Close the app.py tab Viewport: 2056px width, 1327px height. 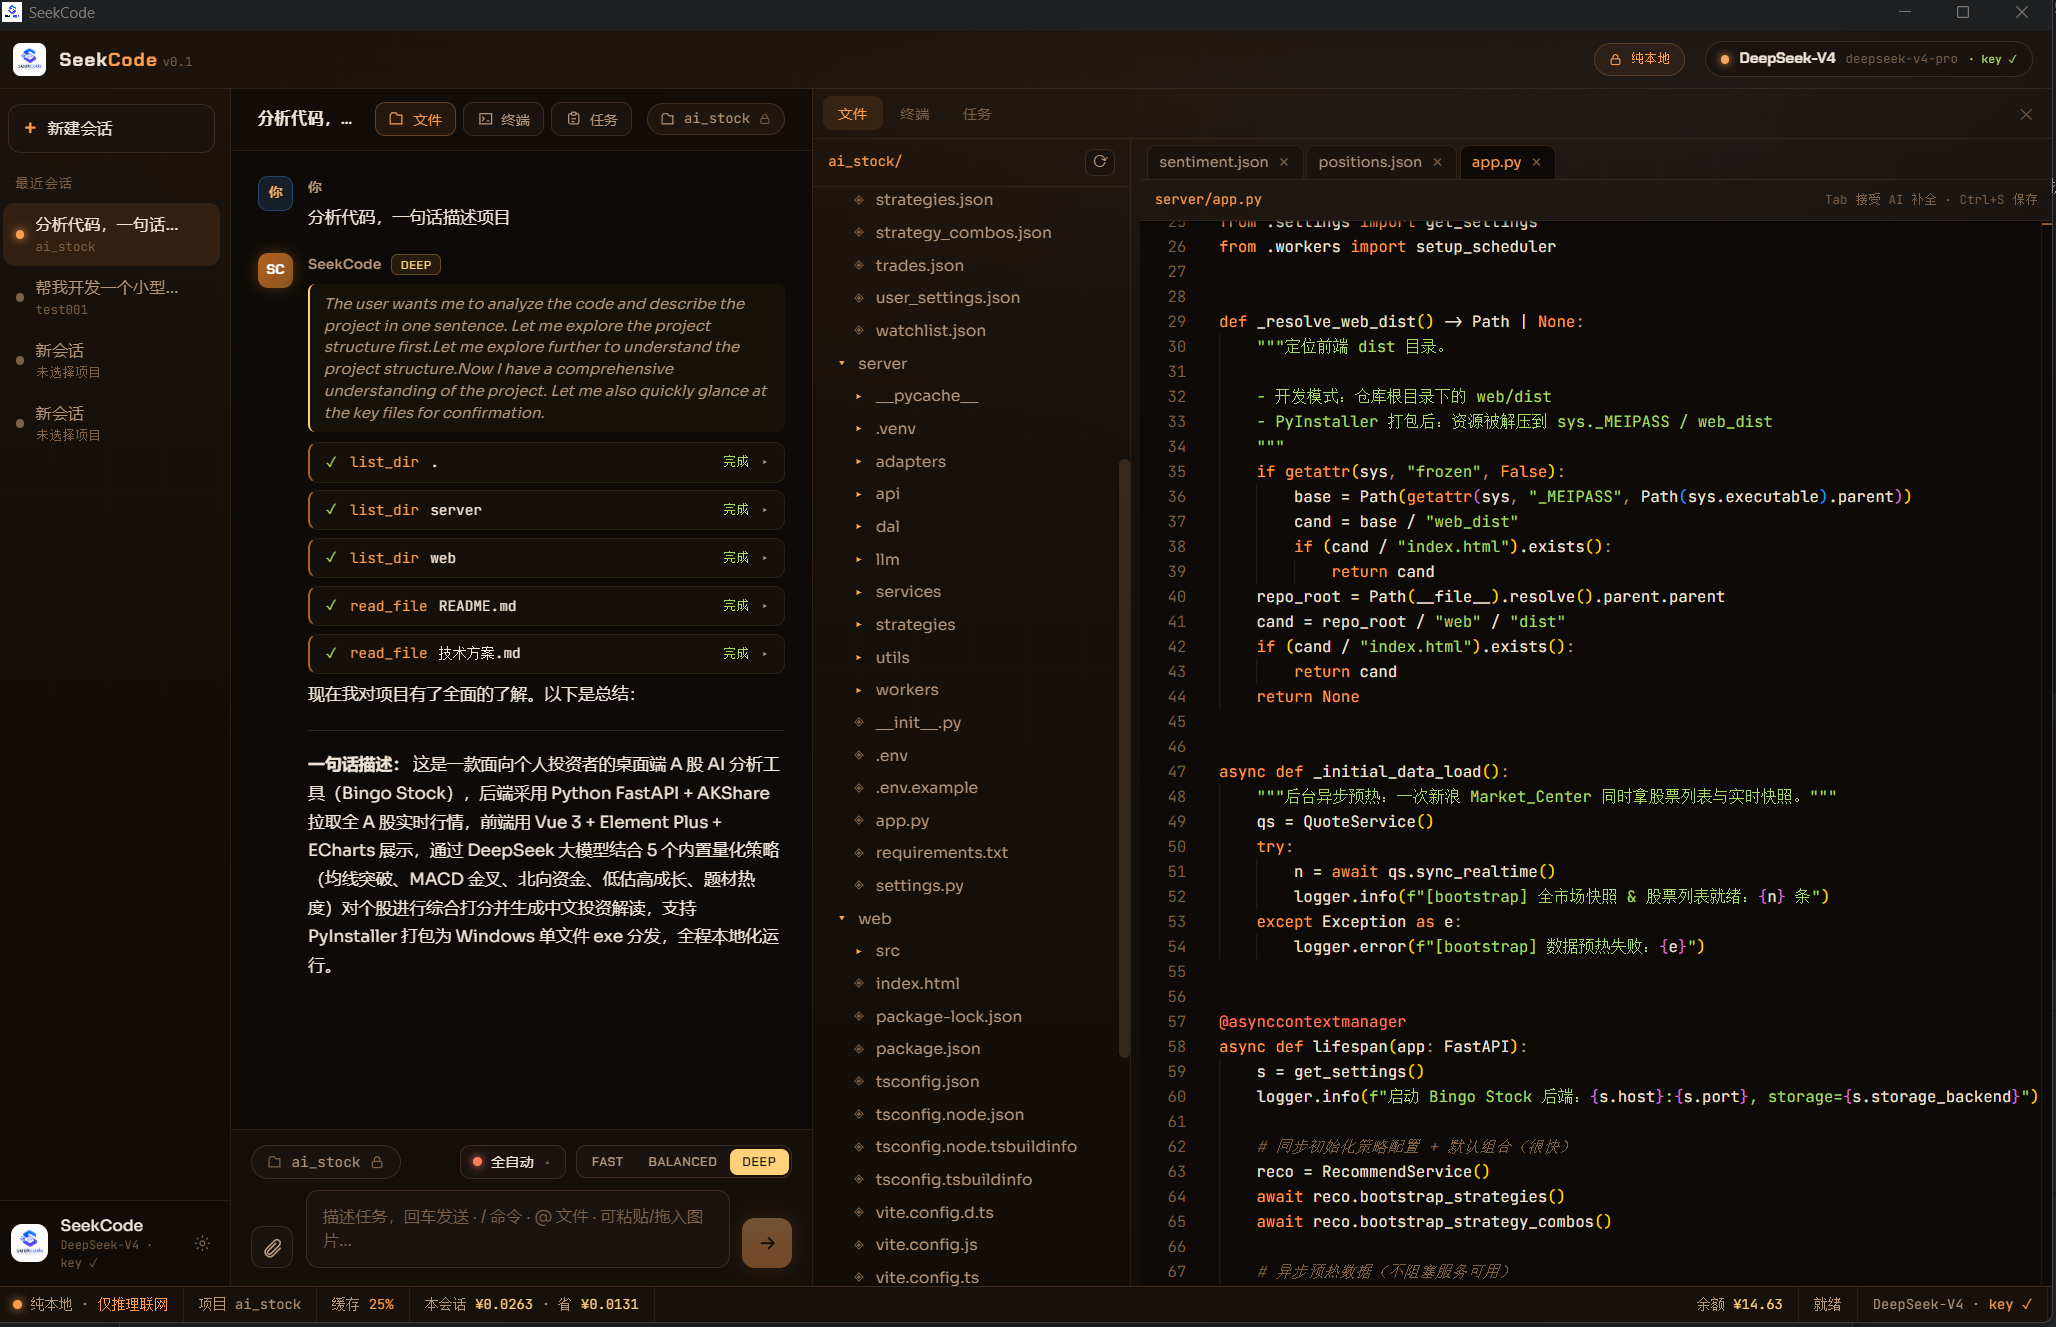[1536, 162]
